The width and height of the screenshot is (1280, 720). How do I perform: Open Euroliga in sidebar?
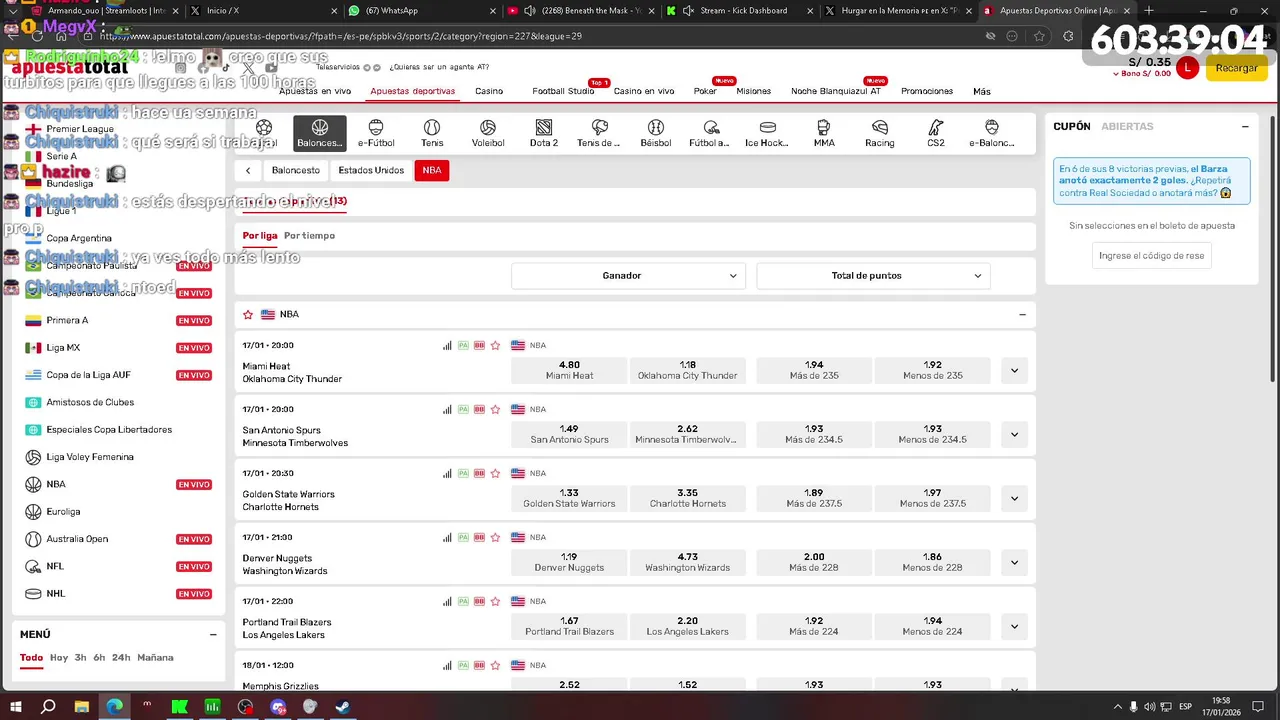pos(63,512)
